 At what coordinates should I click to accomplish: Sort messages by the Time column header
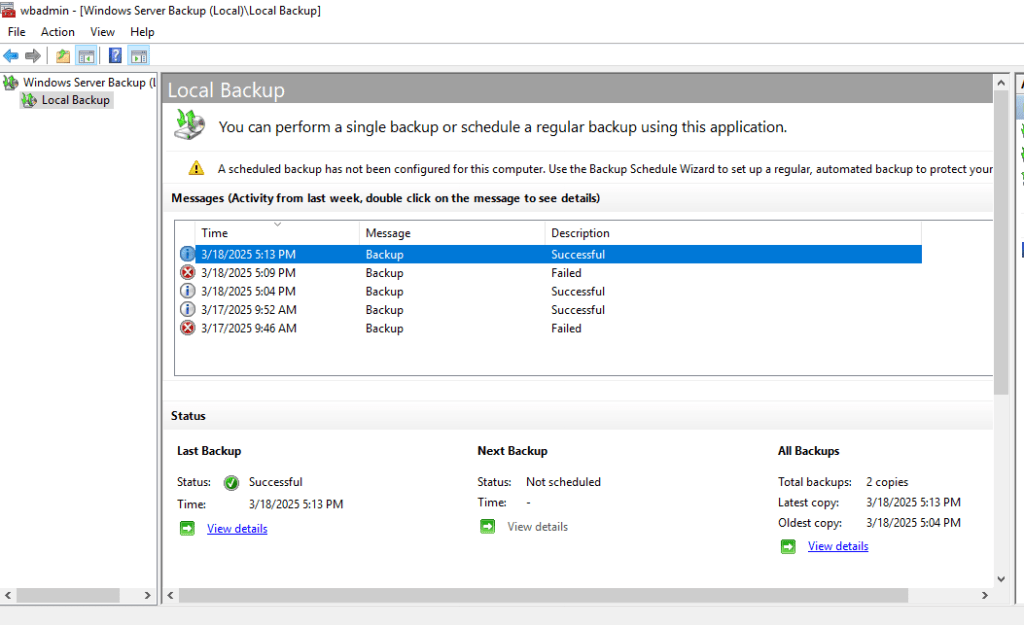[277, 233]
